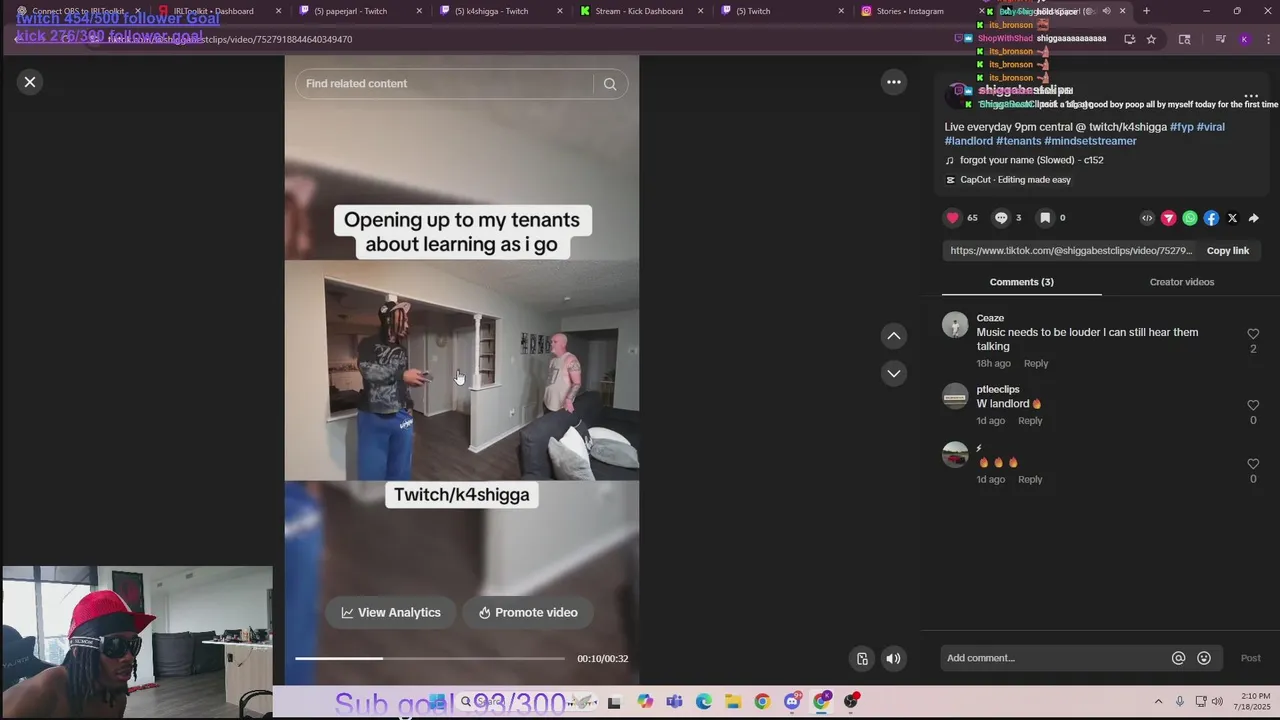The height and width of the screenshot is (720, 1280).
Task: Open Microsoft Edge from taskbar
Action: (704, 702)
